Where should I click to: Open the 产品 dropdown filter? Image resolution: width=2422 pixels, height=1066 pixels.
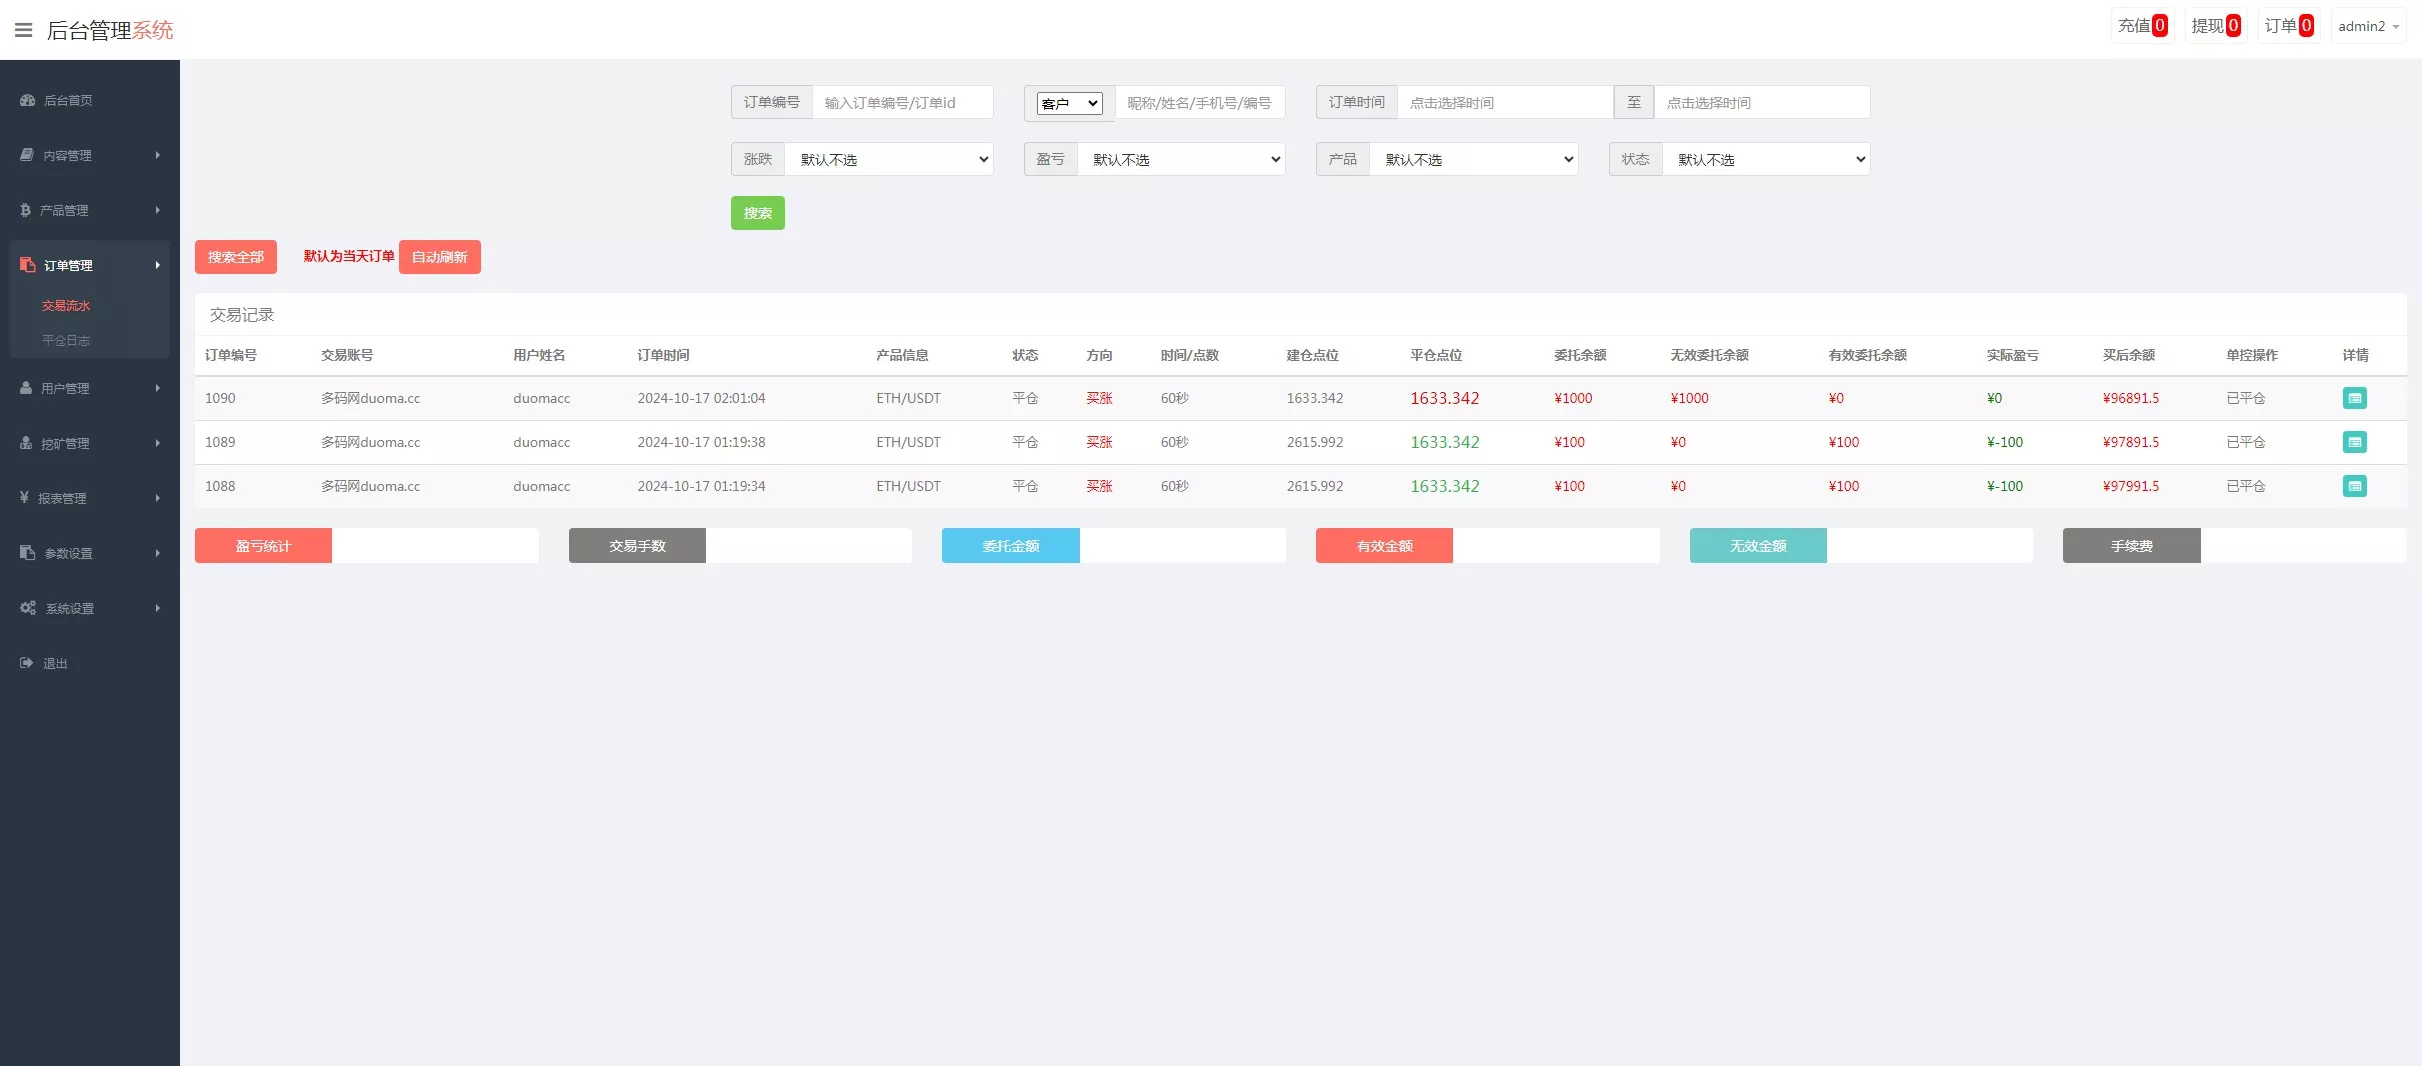pos(1473,159)
